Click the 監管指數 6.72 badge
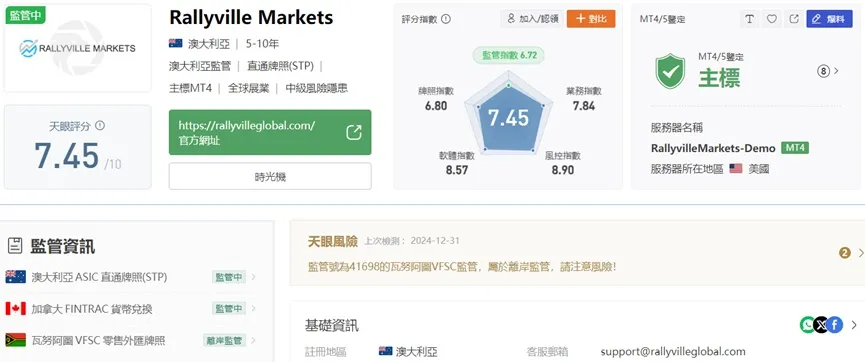Screen dimensions: 865x362 (x=509, y=55)
